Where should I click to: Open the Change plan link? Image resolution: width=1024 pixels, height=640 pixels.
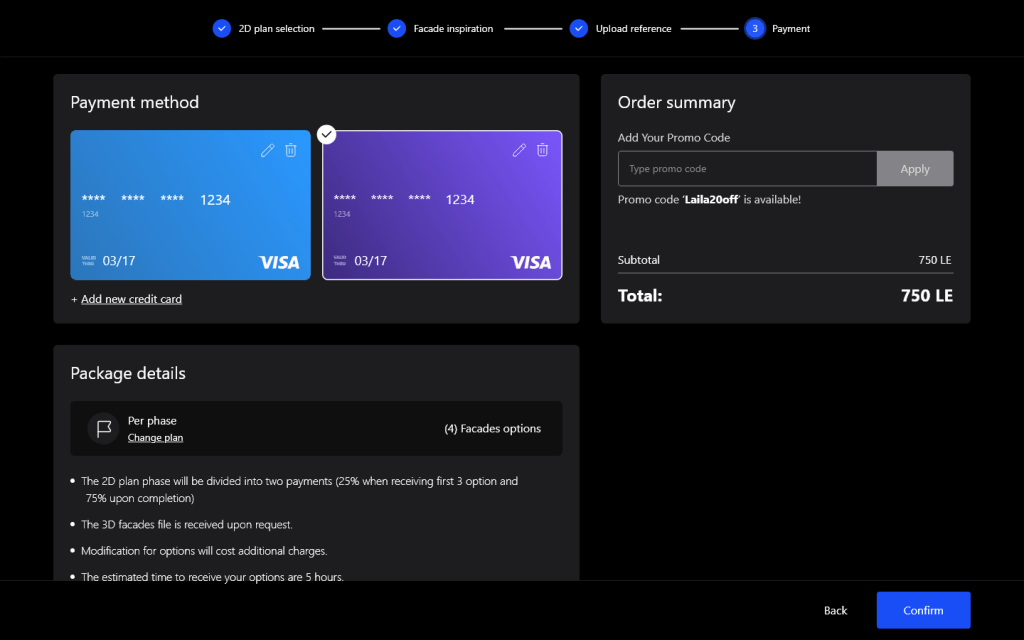coord(155,438)
